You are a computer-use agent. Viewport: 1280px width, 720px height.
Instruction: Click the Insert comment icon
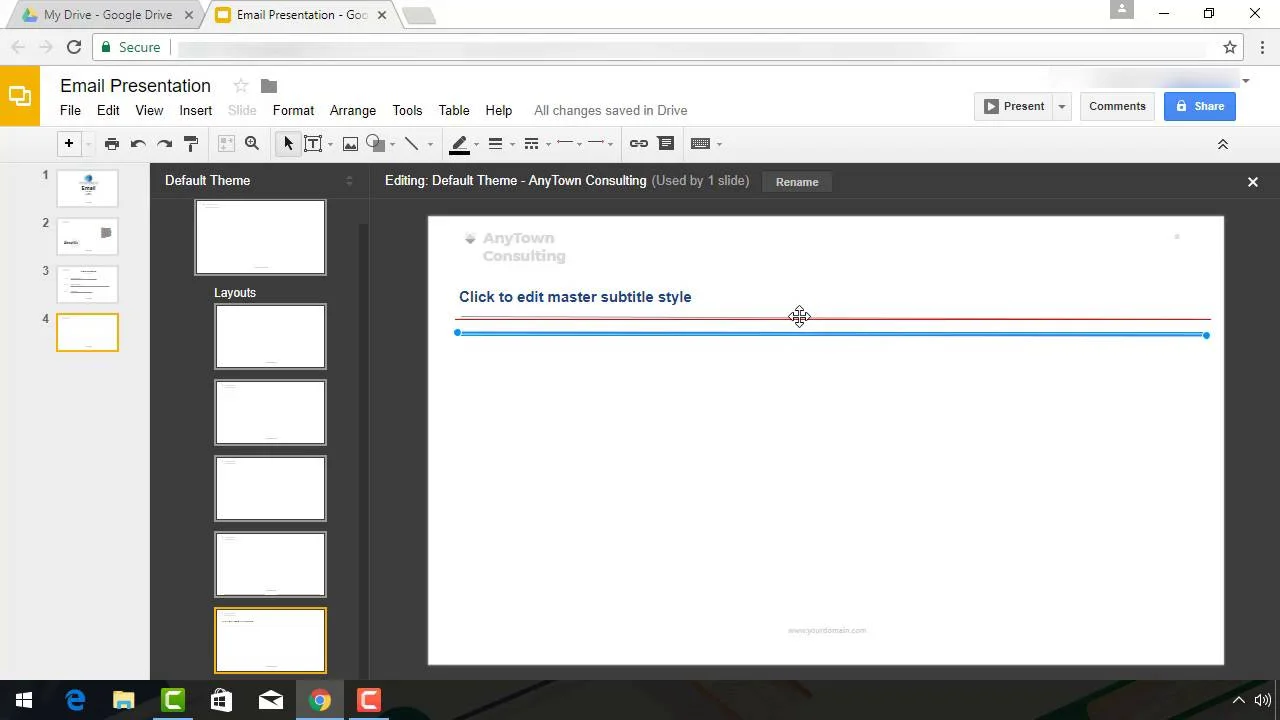[x=666, y=144]
